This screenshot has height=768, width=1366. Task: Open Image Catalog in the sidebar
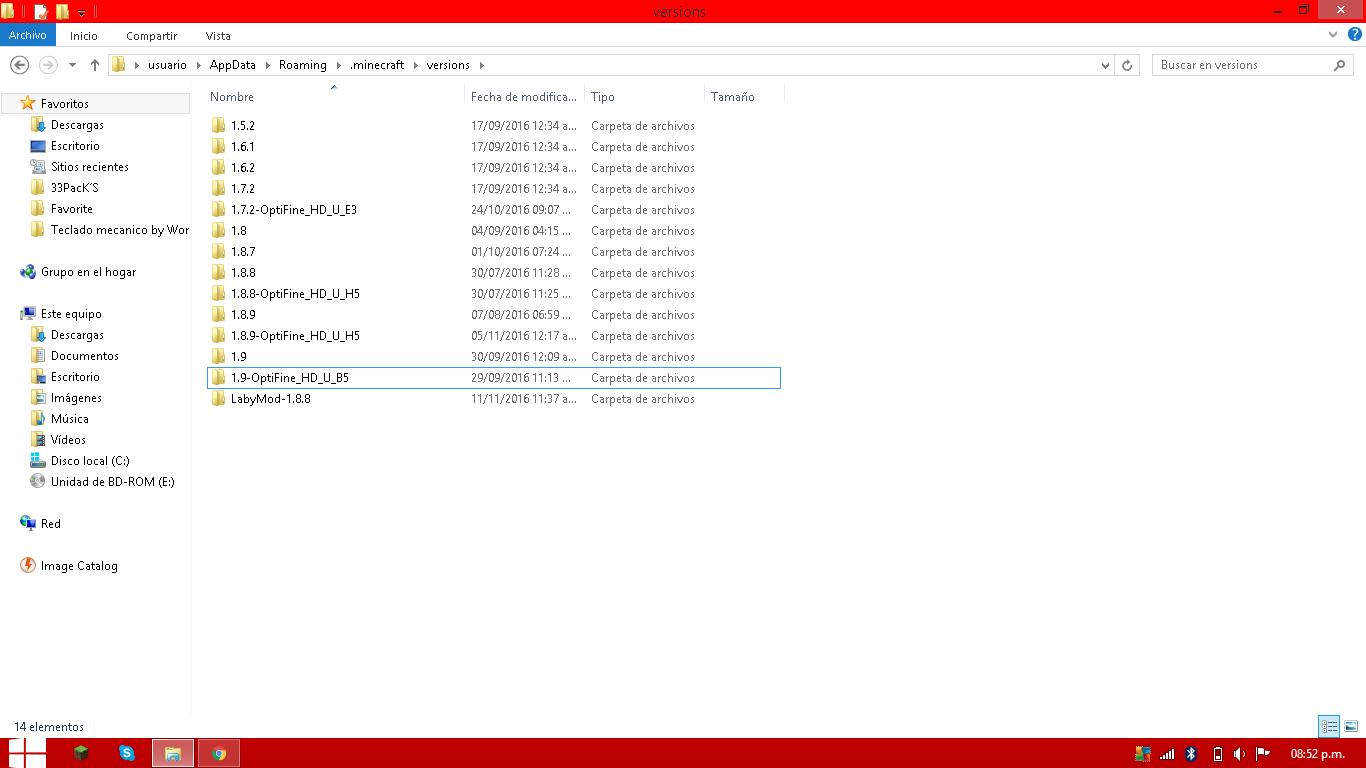(79, 566)
